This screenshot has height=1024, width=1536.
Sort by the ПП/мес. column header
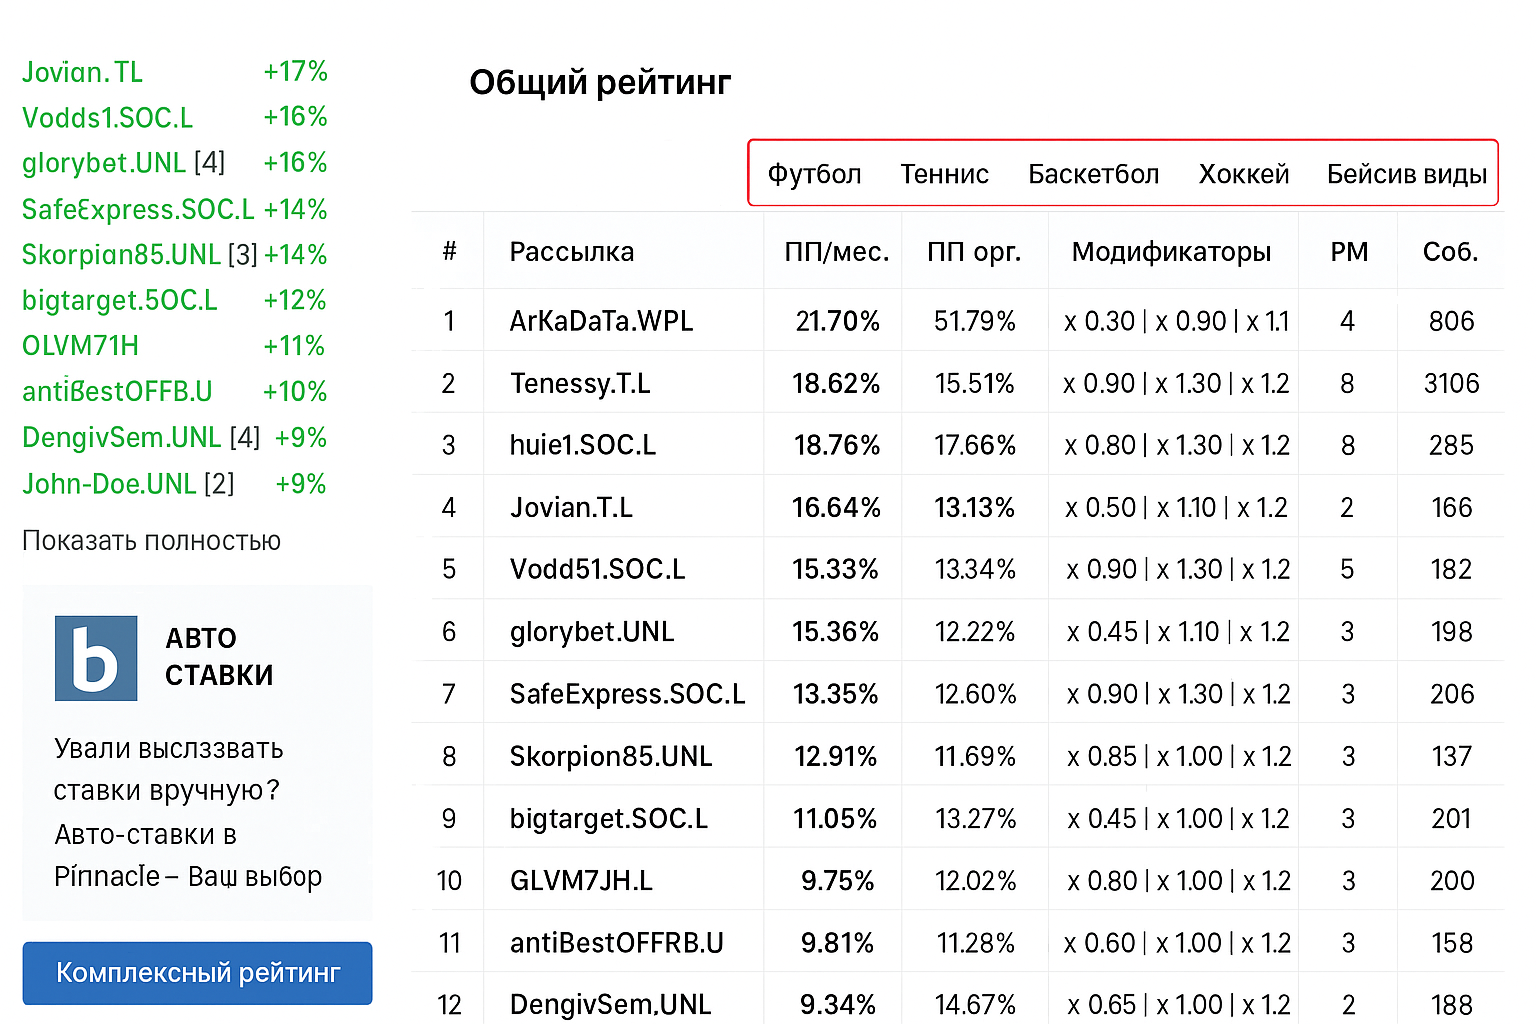836,252
